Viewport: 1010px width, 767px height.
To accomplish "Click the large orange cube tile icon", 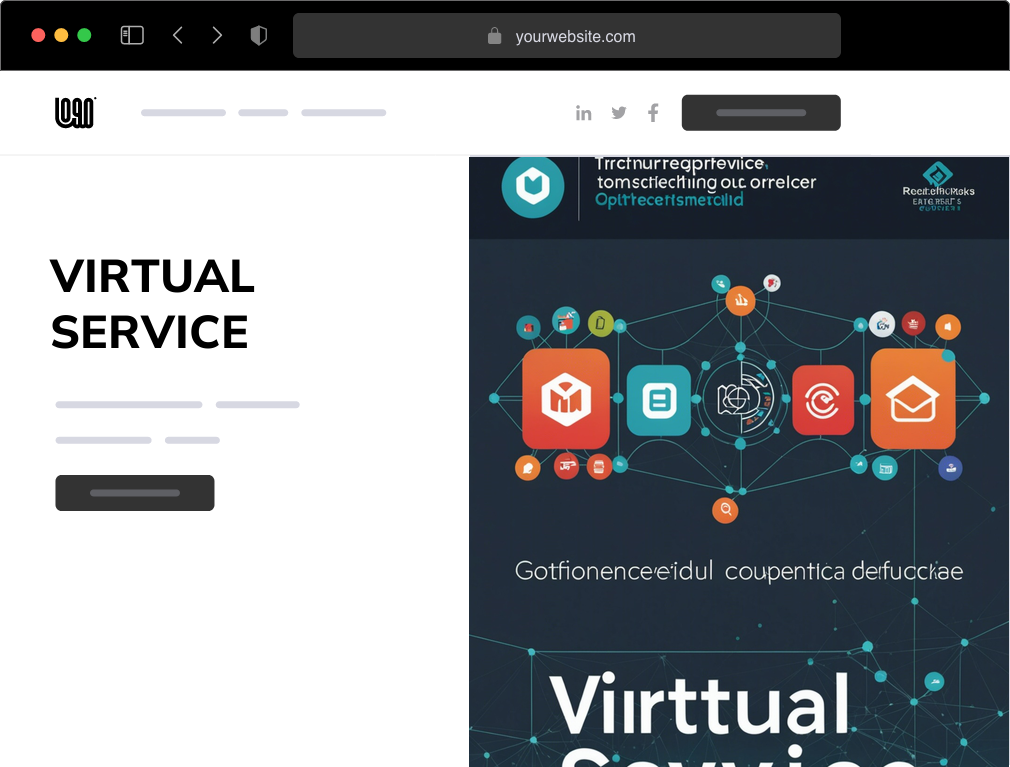I will [566, 399].
